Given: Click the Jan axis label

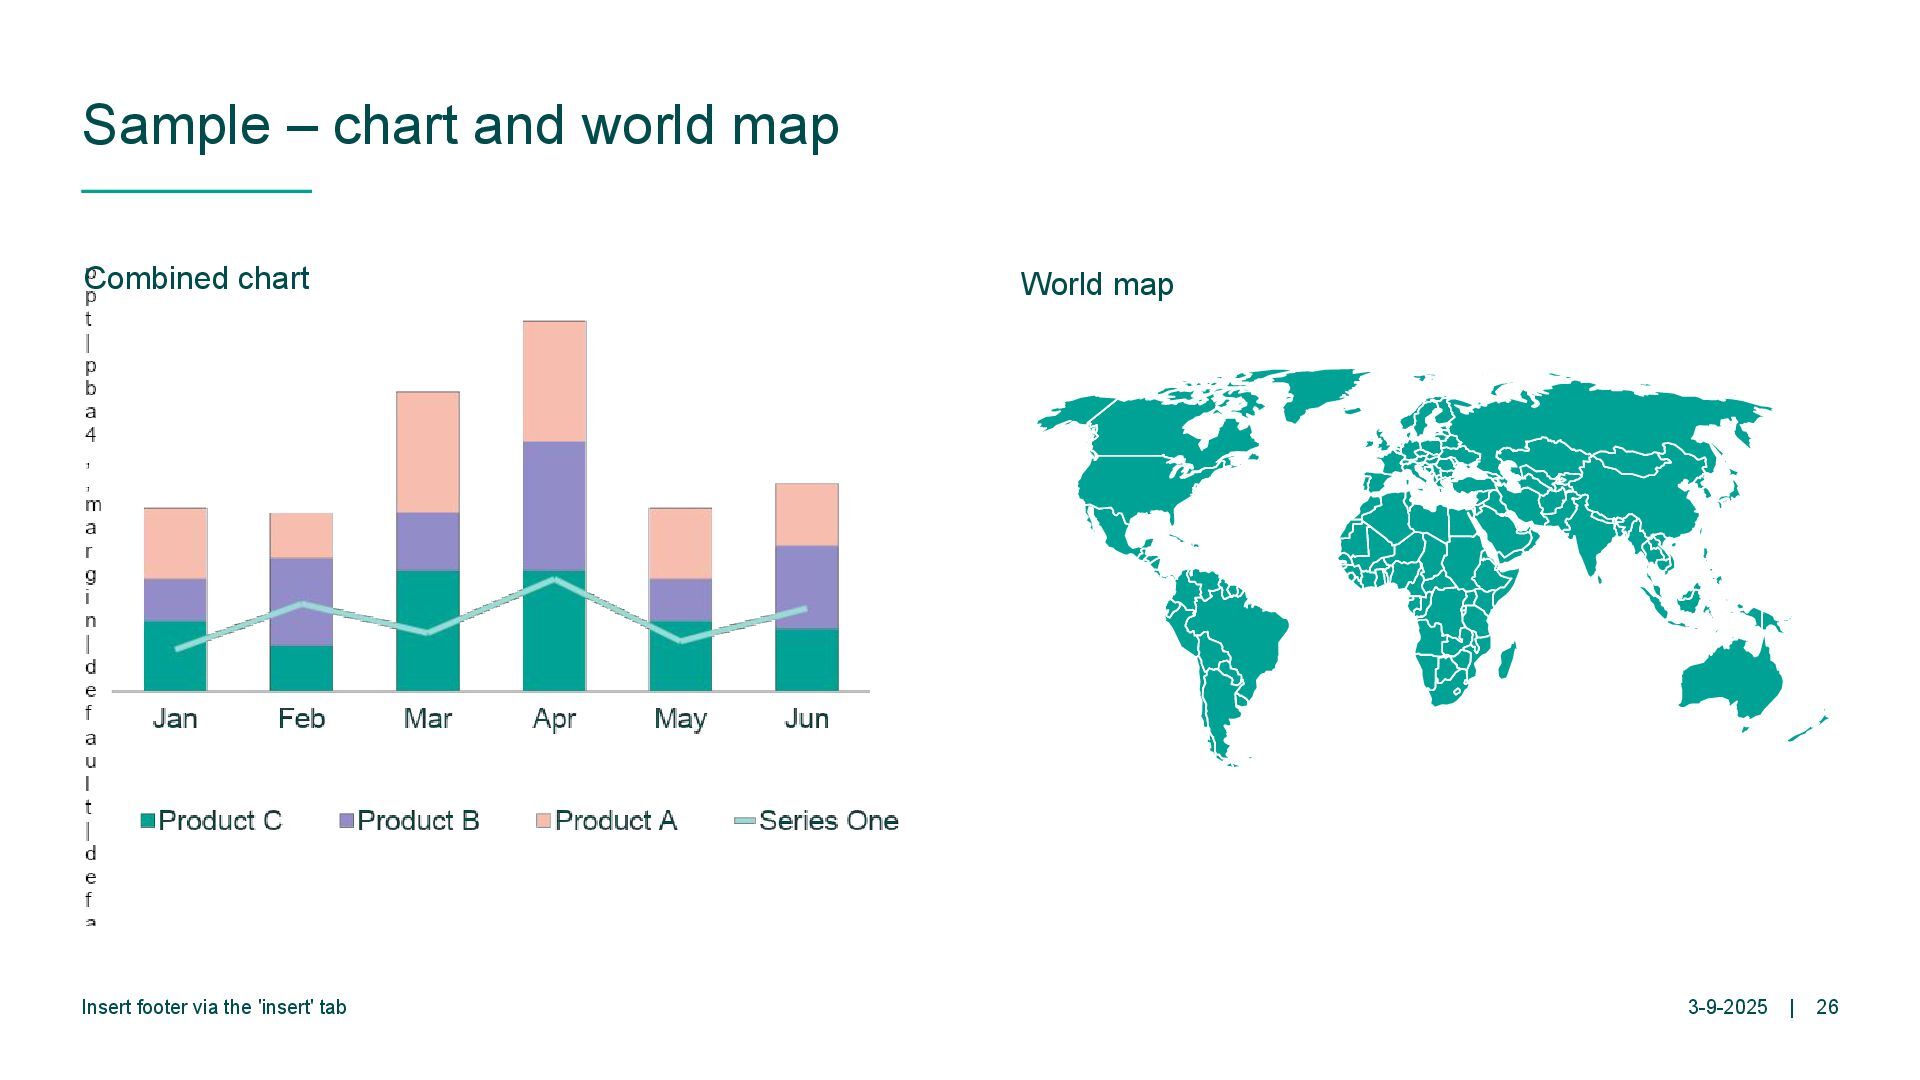Looking at the screenshot, I should 175,719.
